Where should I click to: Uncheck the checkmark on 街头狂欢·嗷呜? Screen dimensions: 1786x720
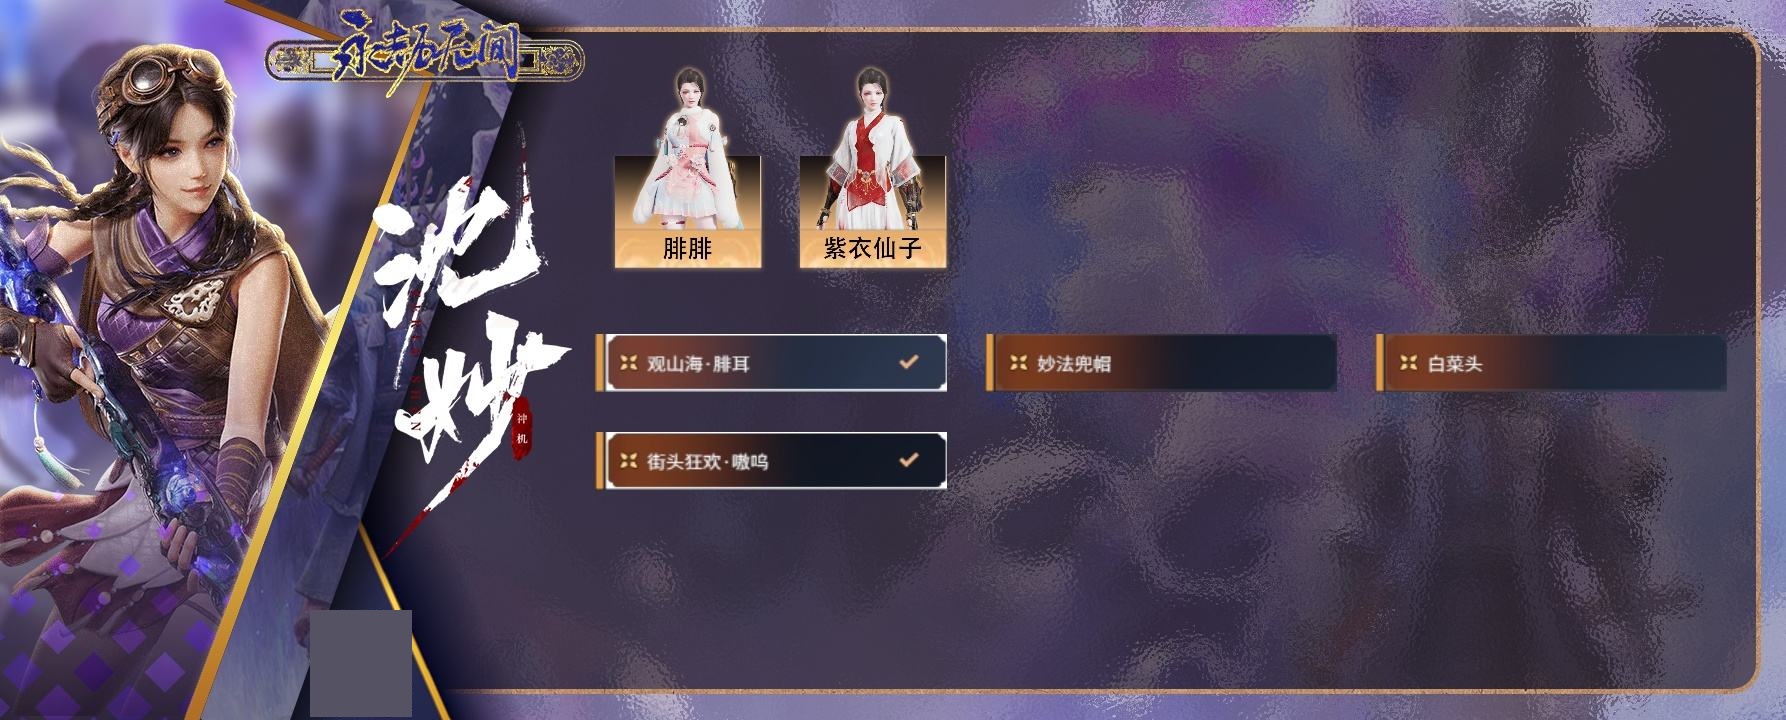point(908,460)
